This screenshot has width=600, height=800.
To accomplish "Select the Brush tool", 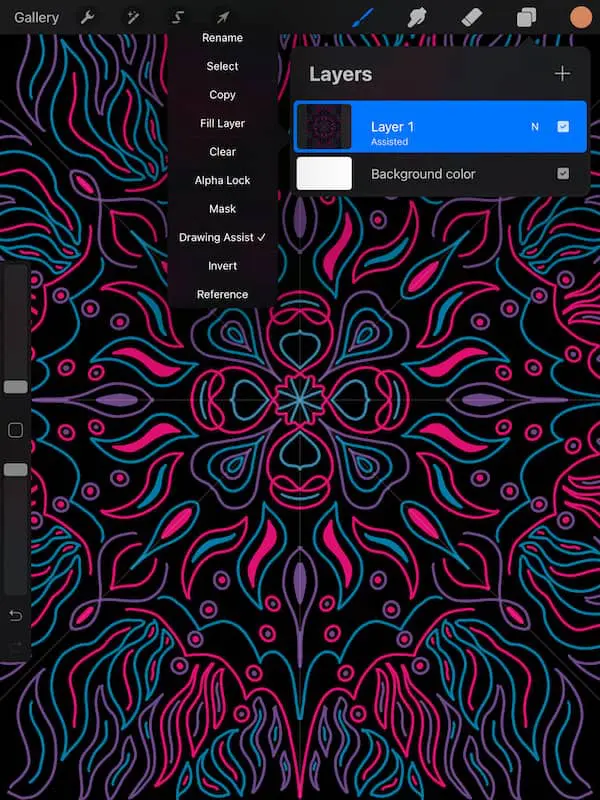I will coord(363,18).
